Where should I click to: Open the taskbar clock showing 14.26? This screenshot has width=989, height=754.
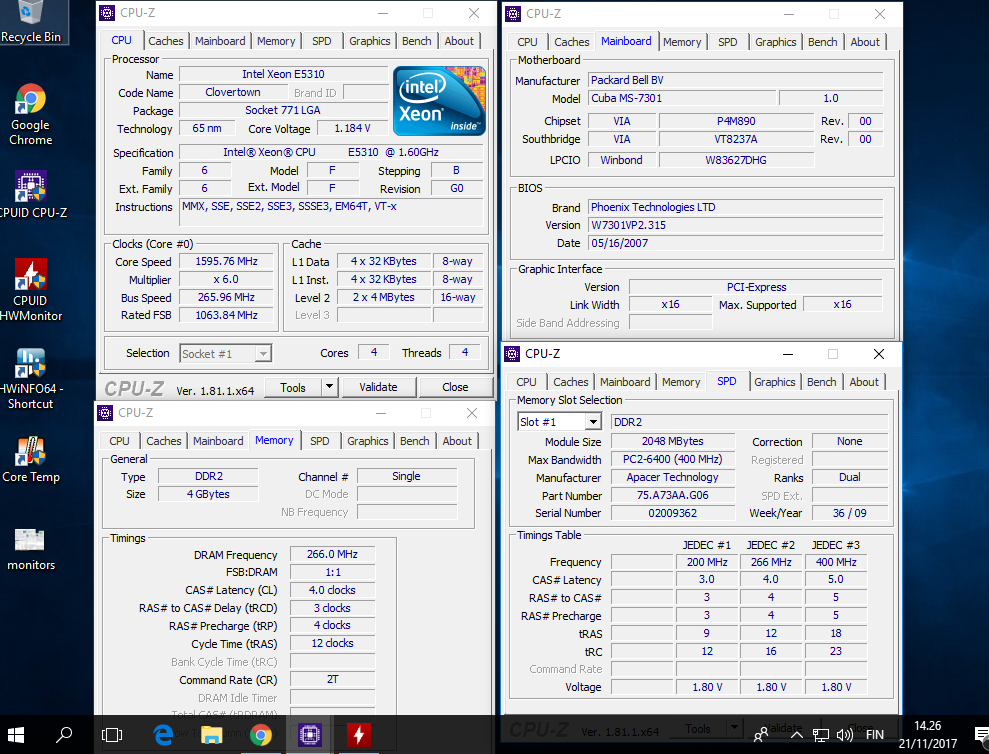[x=928, y=734]
